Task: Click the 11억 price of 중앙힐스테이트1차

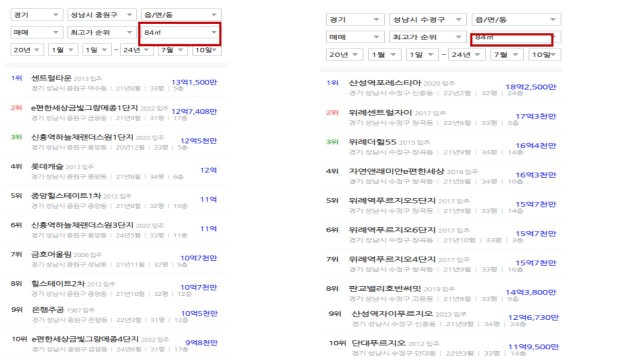Action: click(x=208, y=200)
